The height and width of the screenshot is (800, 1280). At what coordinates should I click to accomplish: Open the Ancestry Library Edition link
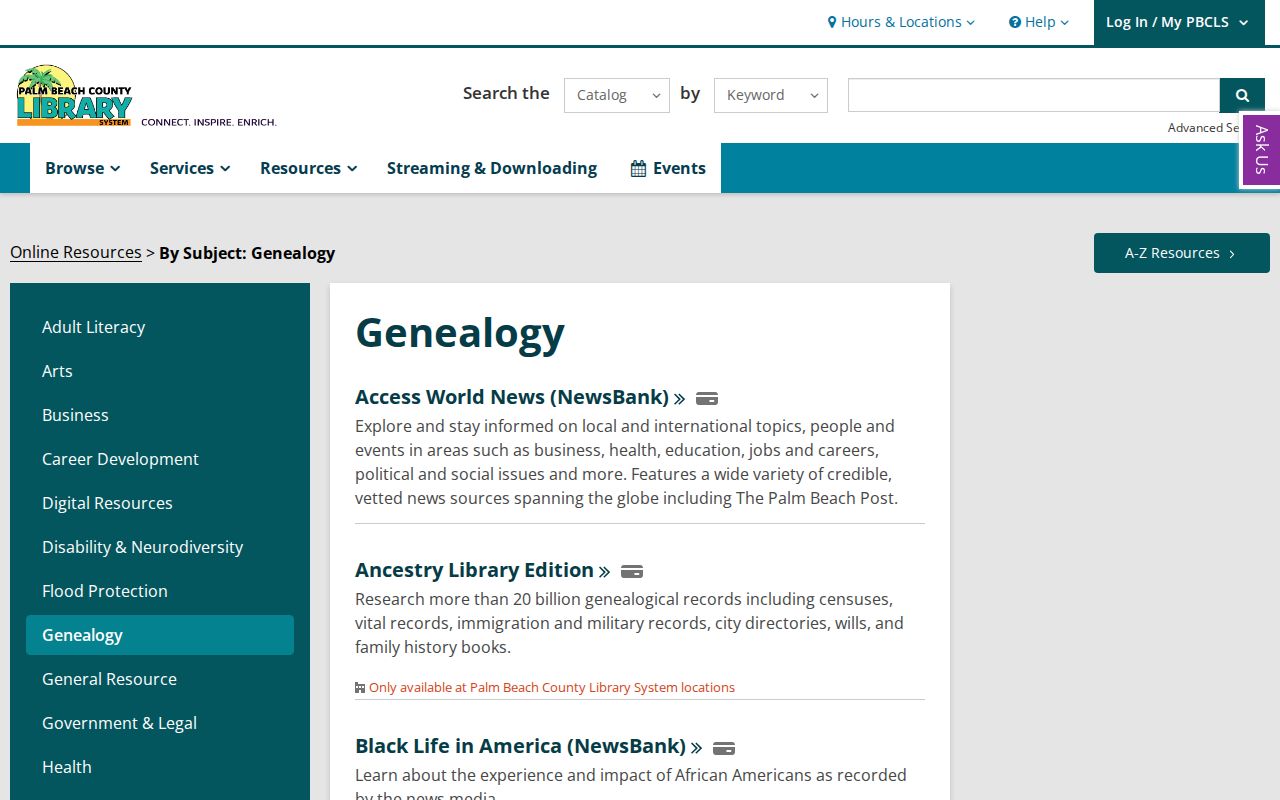(482, 570)
